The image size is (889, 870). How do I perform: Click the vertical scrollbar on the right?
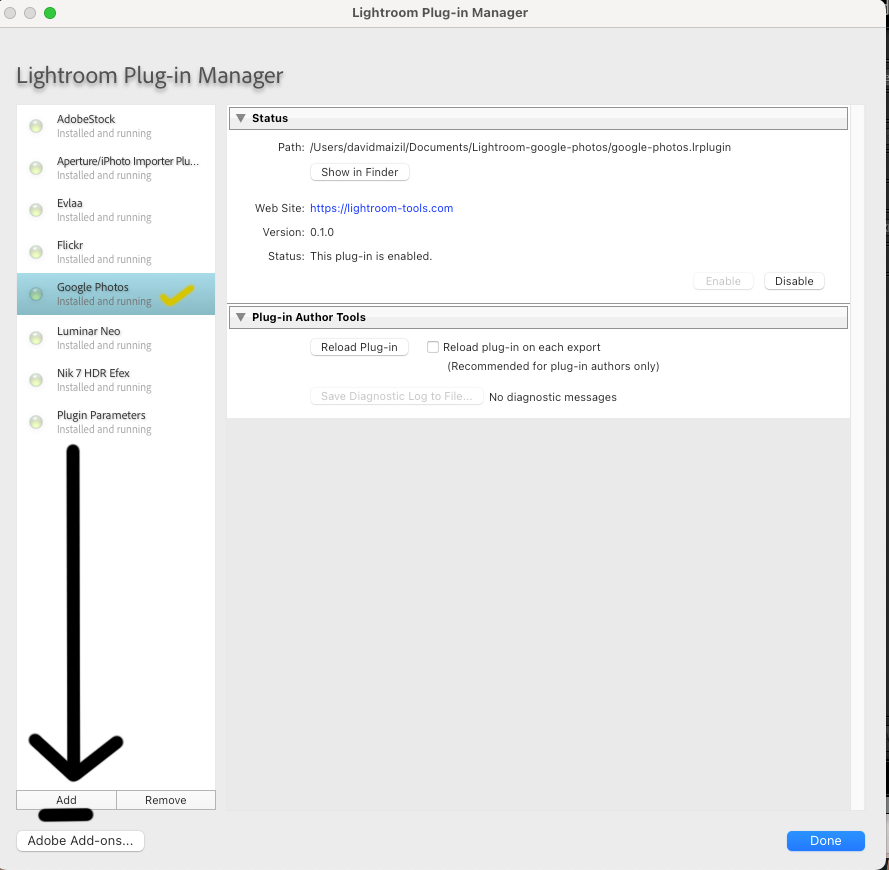860,450
